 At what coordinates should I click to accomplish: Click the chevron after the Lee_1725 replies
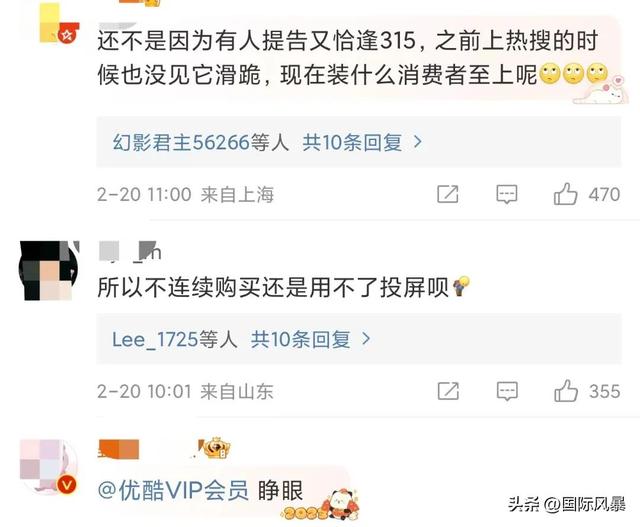[x=366, y=338]
